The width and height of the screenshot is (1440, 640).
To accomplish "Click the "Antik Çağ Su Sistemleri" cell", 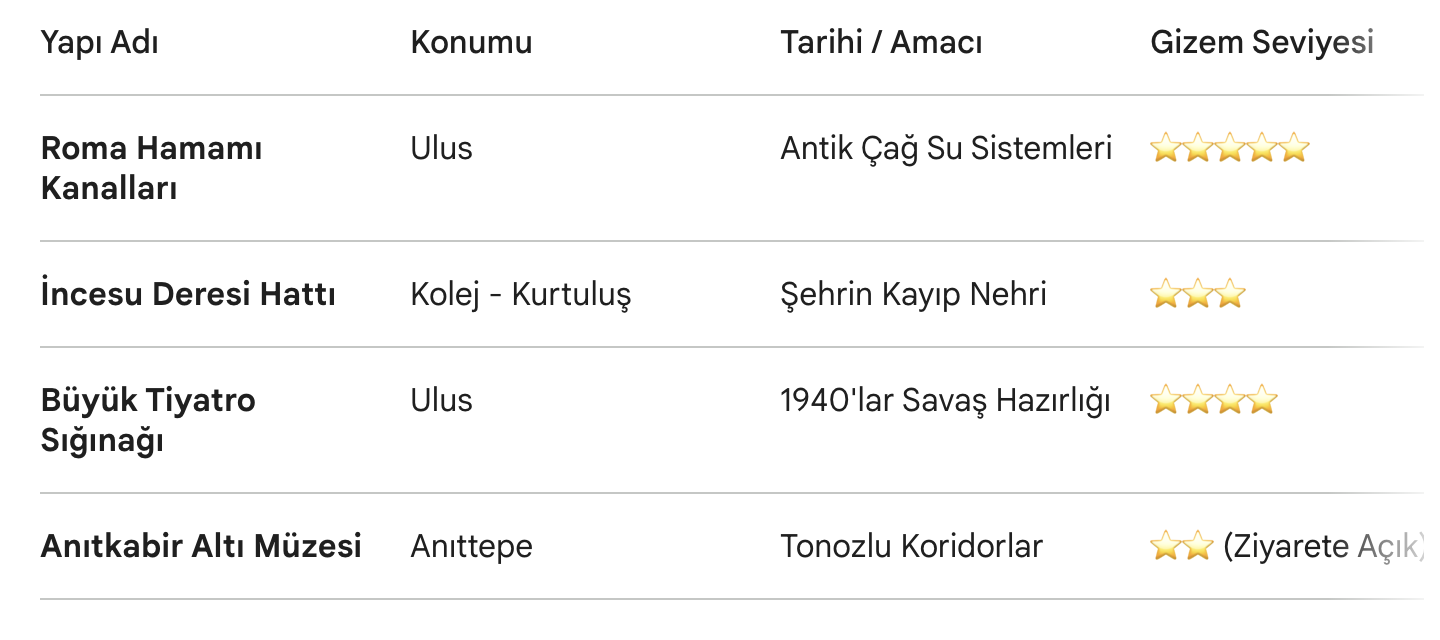I will (x=946, y=149).
